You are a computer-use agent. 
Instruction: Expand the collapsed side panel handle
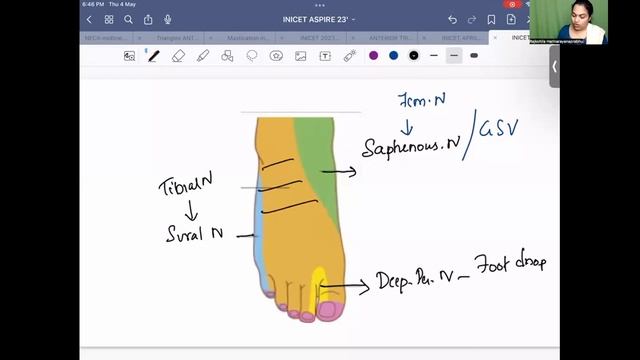[554, 67]
